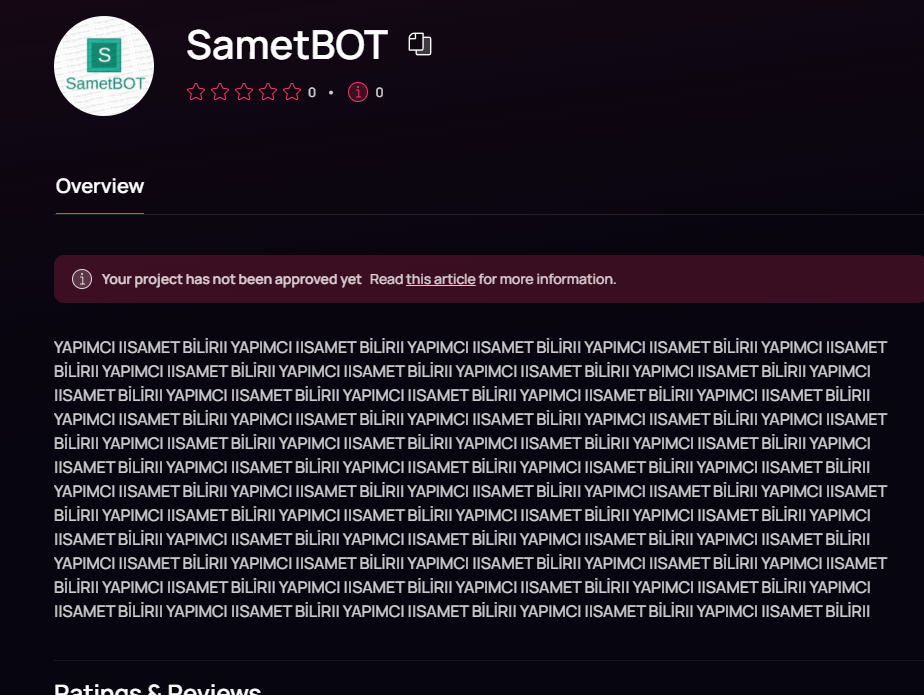The width and height of the screenshot is (924, 695).
Task: Choose the third rating star
Action: [244, 92]
